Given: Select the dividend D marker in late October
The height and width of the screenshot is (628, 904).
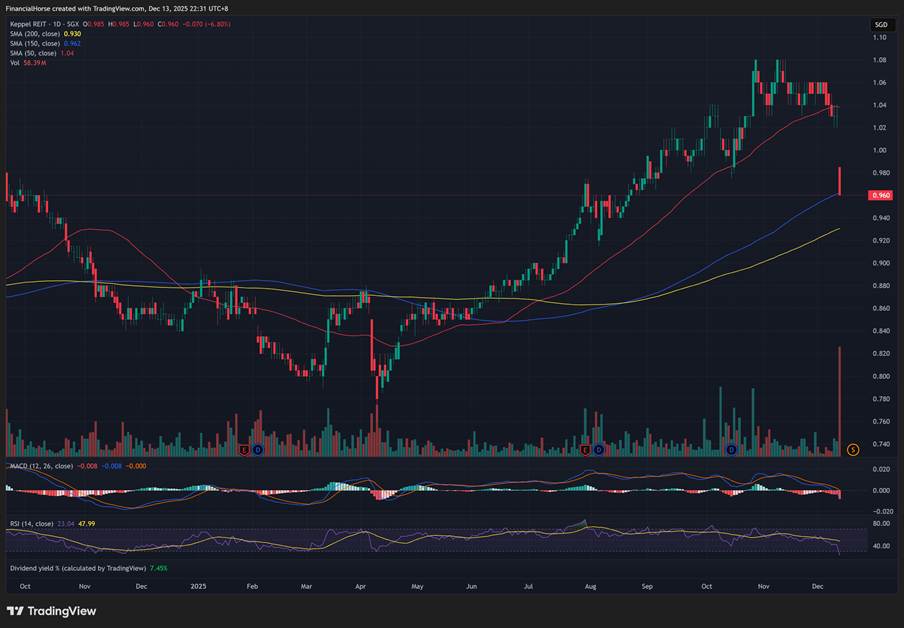Looking at the screenshot, I should [731, 450].
